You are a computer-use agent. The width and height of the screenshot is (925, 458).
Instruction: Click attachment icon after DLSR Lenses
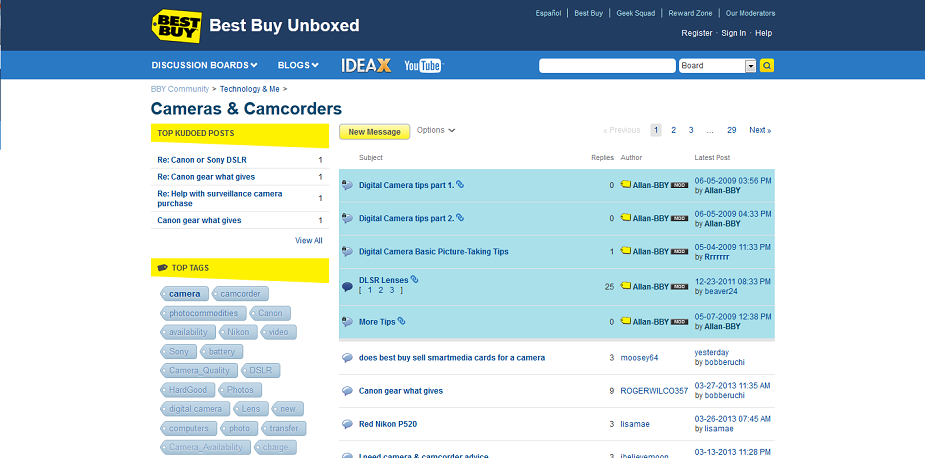tap(414, 279)
